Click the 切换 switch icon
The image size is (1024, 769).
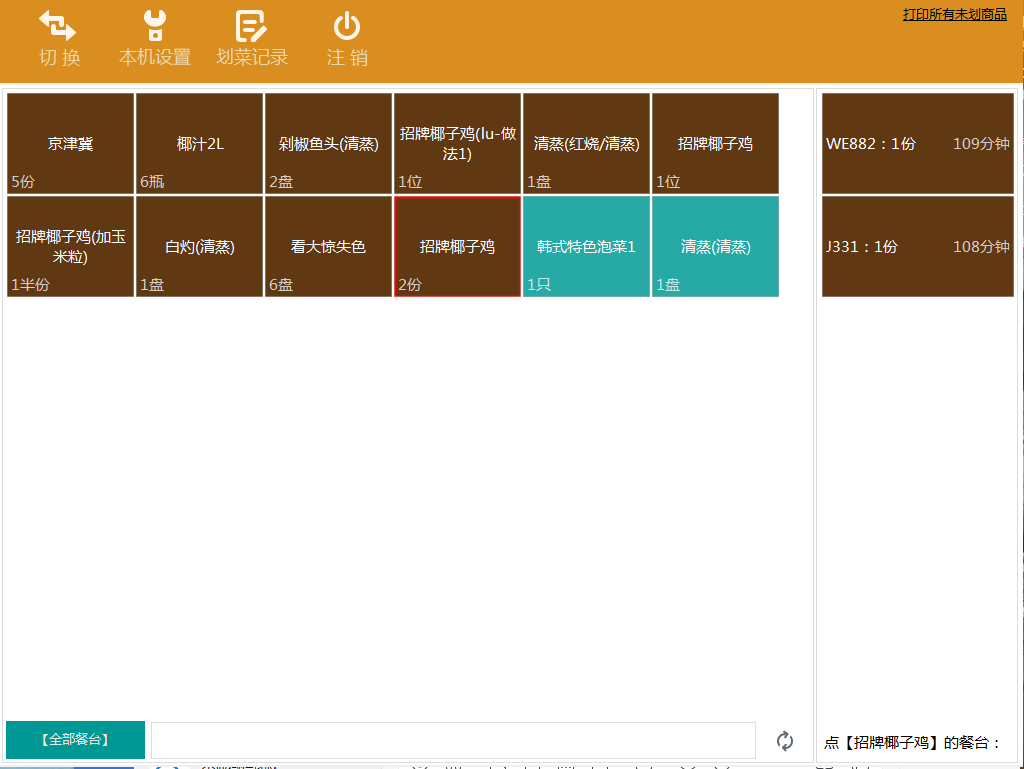tap(58, 28)
